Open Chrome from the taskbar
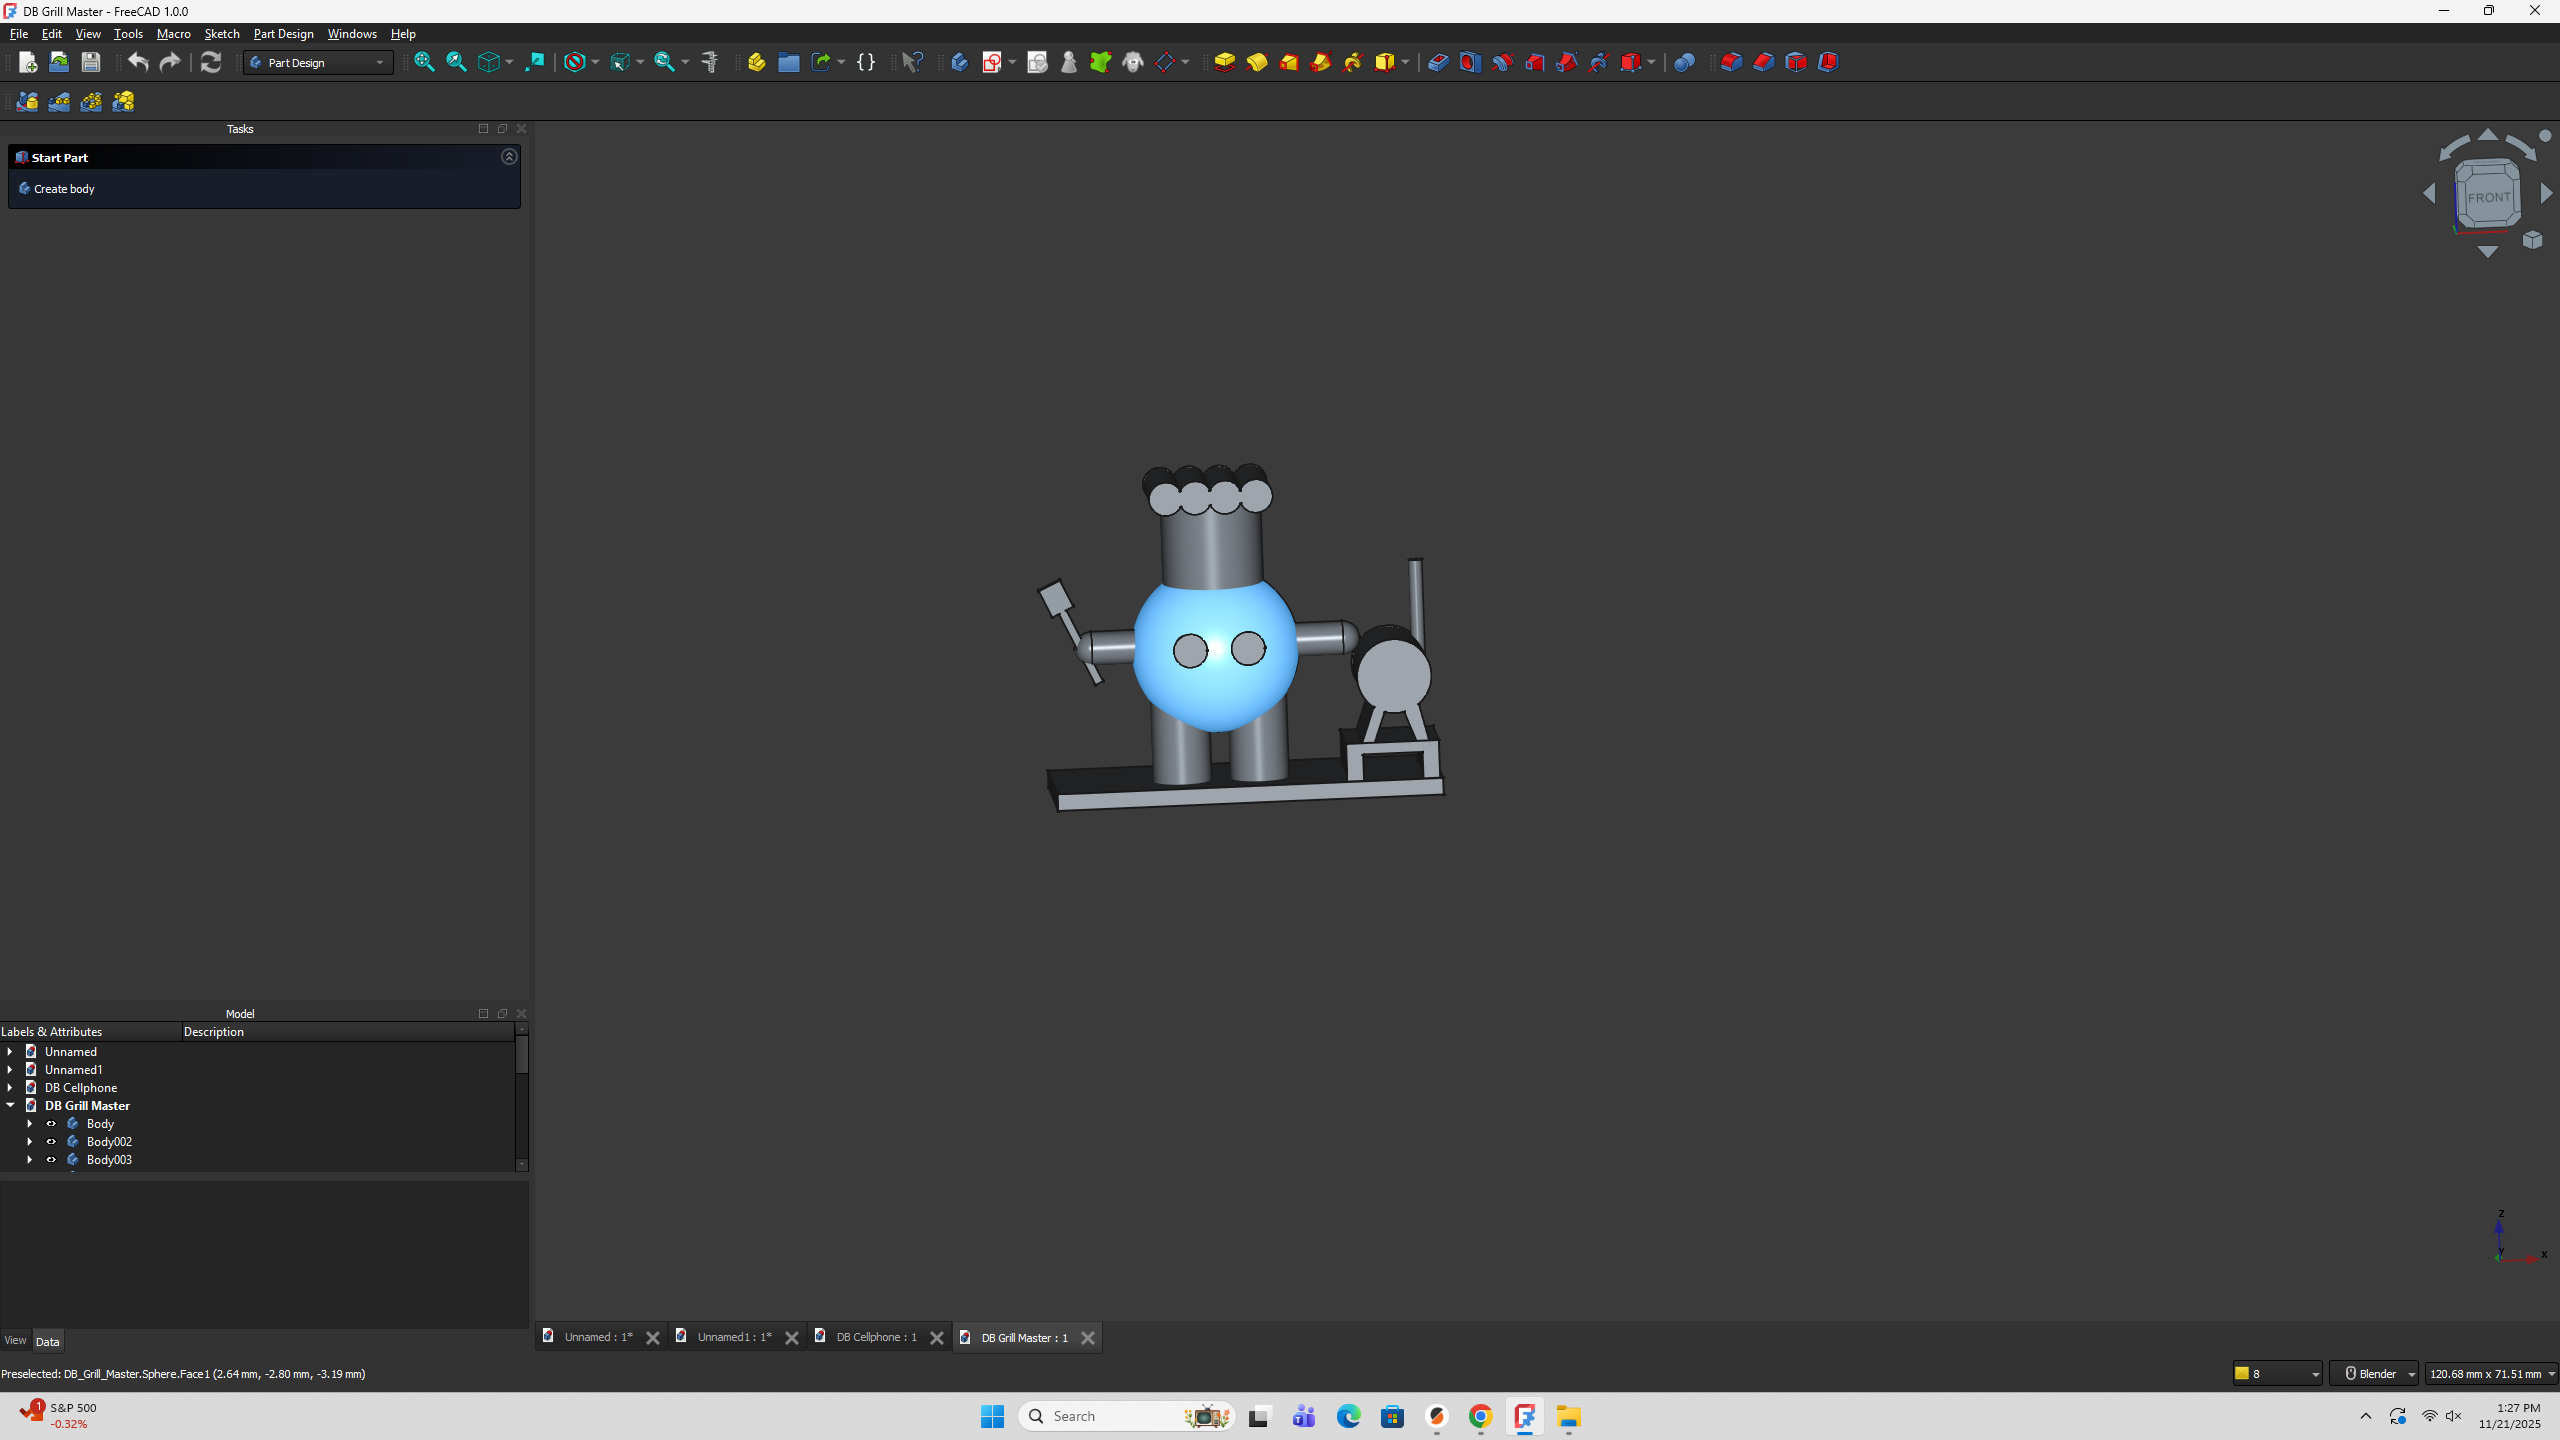 click(x=1481, y=1416)
